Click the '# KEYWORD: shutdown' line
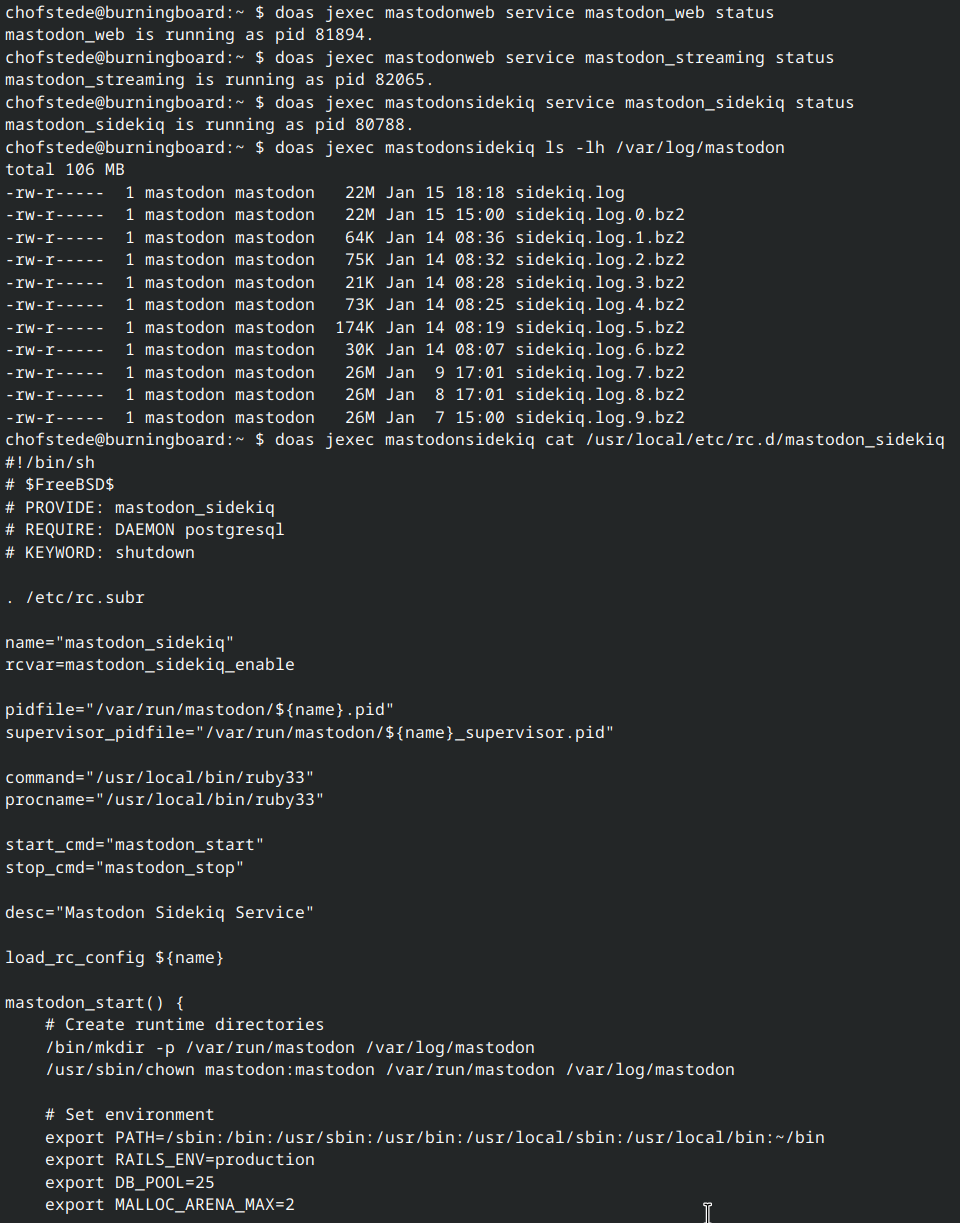960x1223 pixels. (x=100, y=552)
